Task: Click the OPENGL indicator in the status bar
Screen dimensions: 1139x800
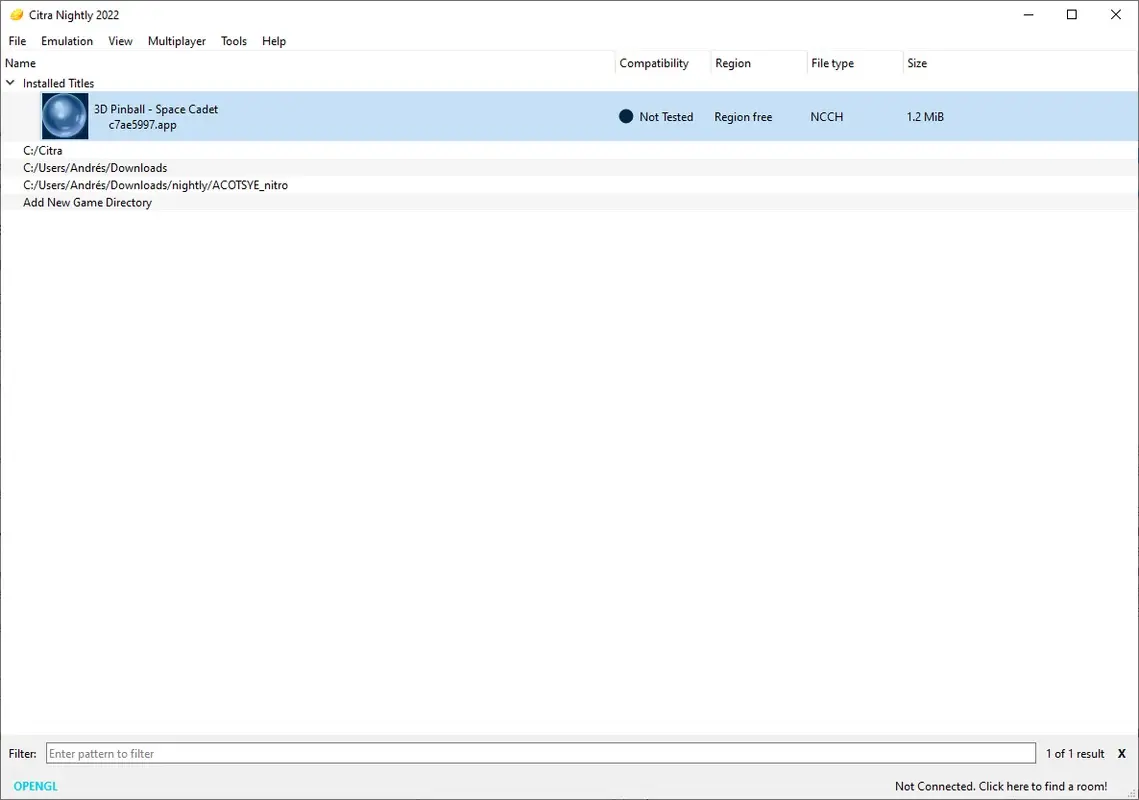Action: (34, 786)
